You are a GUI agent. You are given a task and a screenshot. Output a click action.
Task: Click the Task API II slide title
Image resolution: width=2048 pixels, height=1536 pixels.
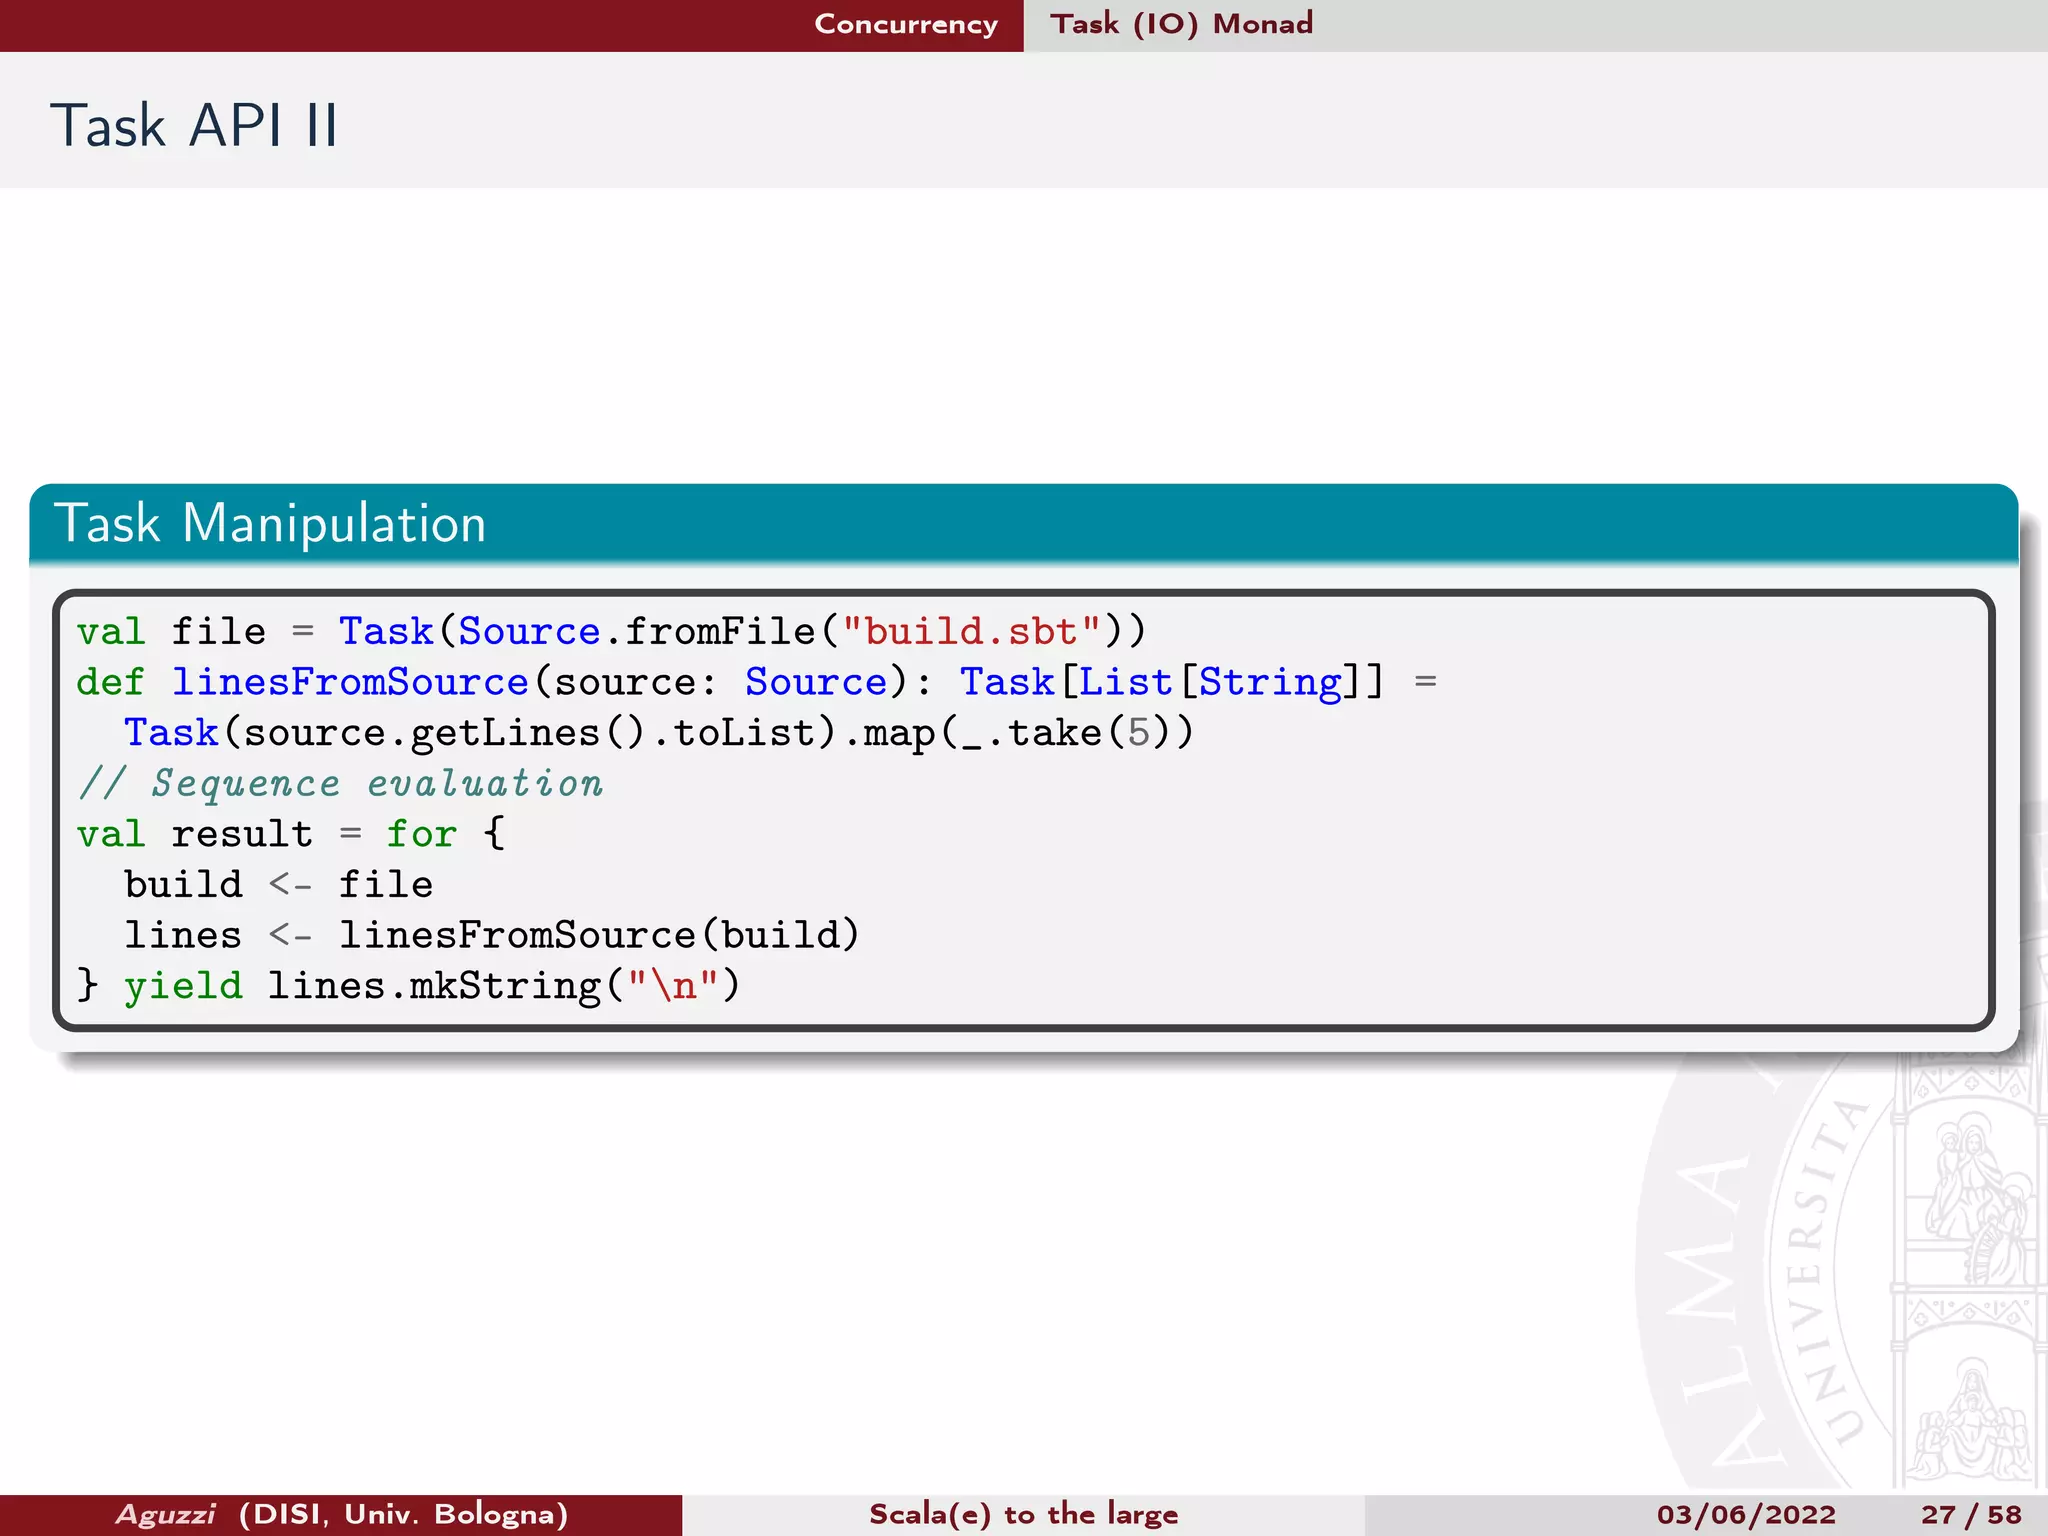(195, 126)
